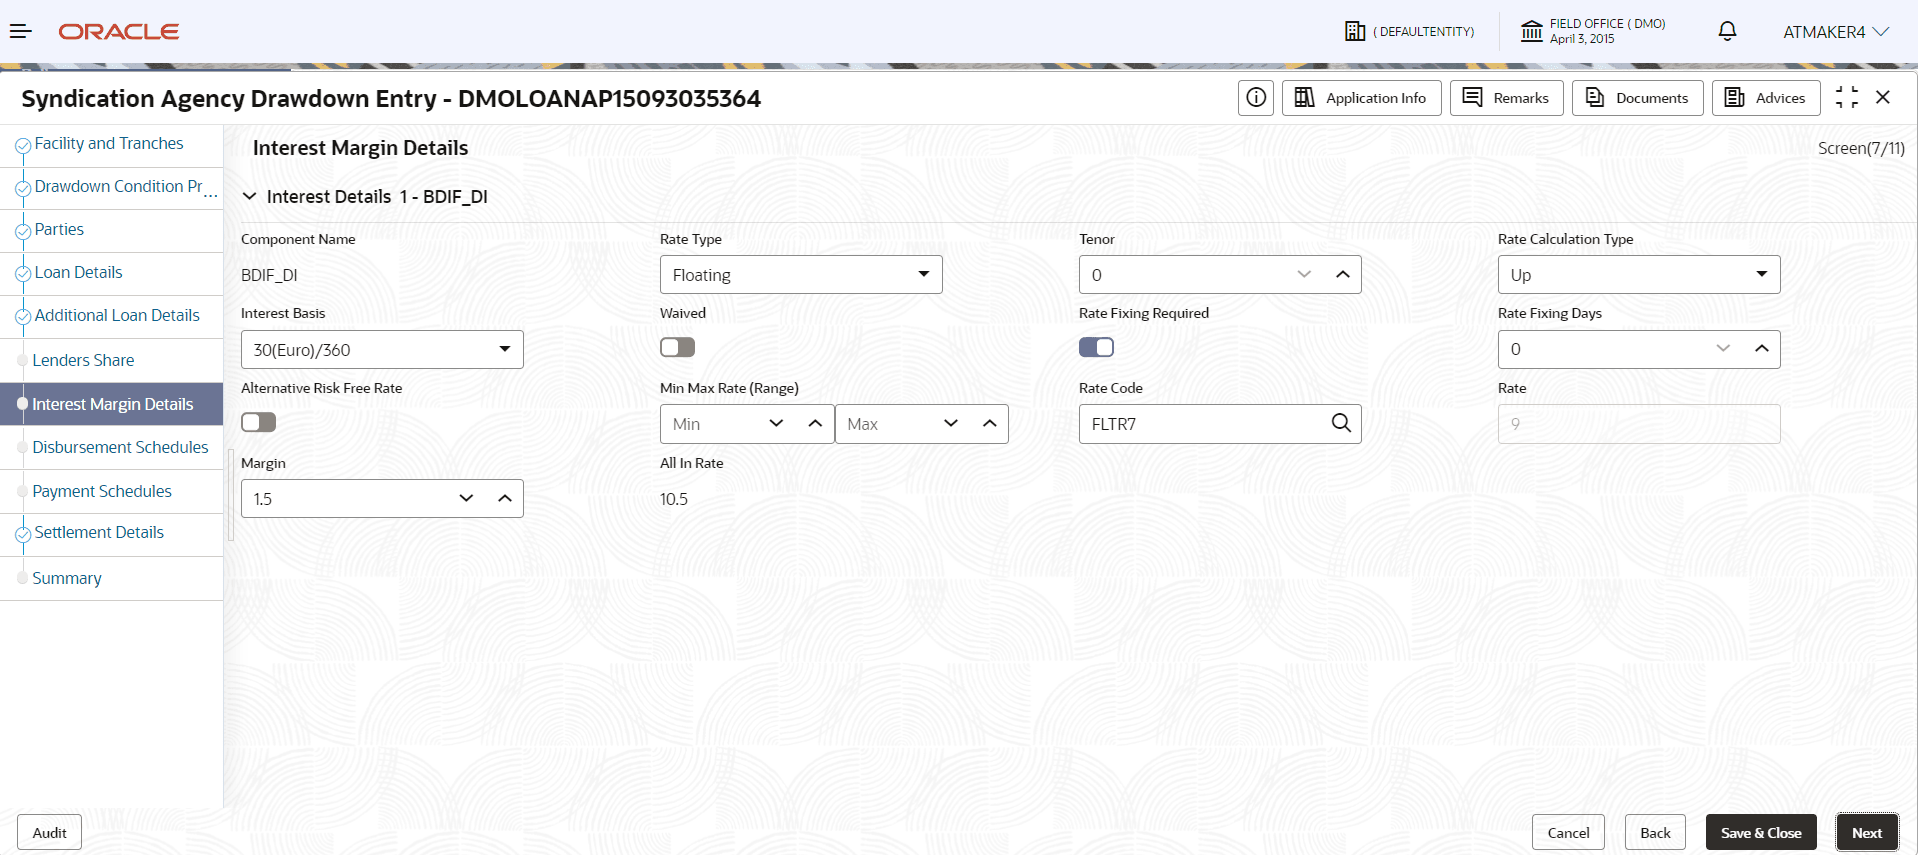The height and width of the screenshot is (855, 1918).
Task: Open the DEFAULTENTITY building icon
Action: tap(1355, 32)
